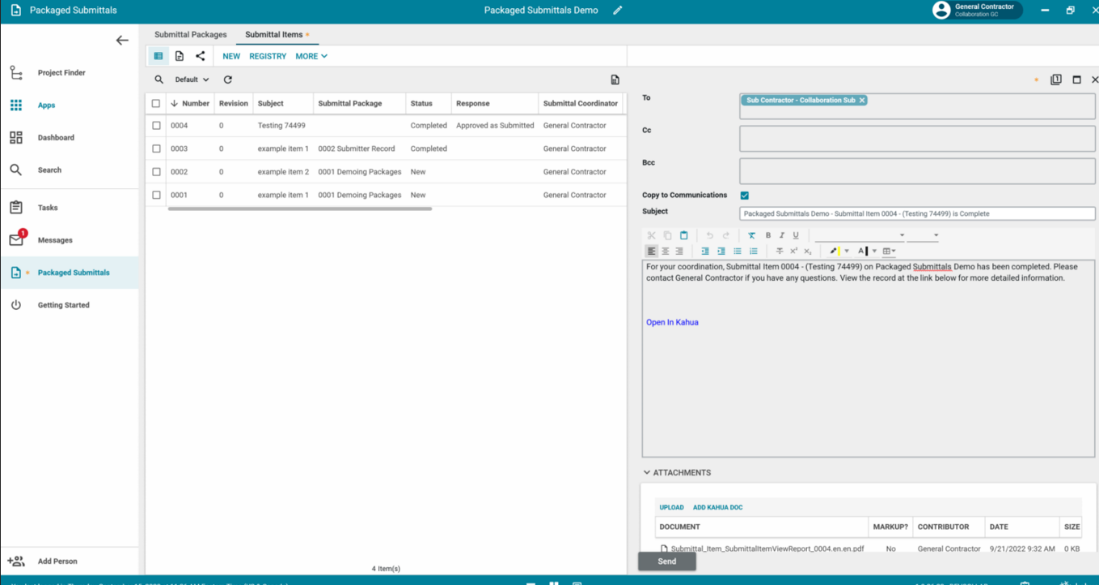Switch to the Submittal Packages tab
The image size is (1099, 585).
(190, 35)
